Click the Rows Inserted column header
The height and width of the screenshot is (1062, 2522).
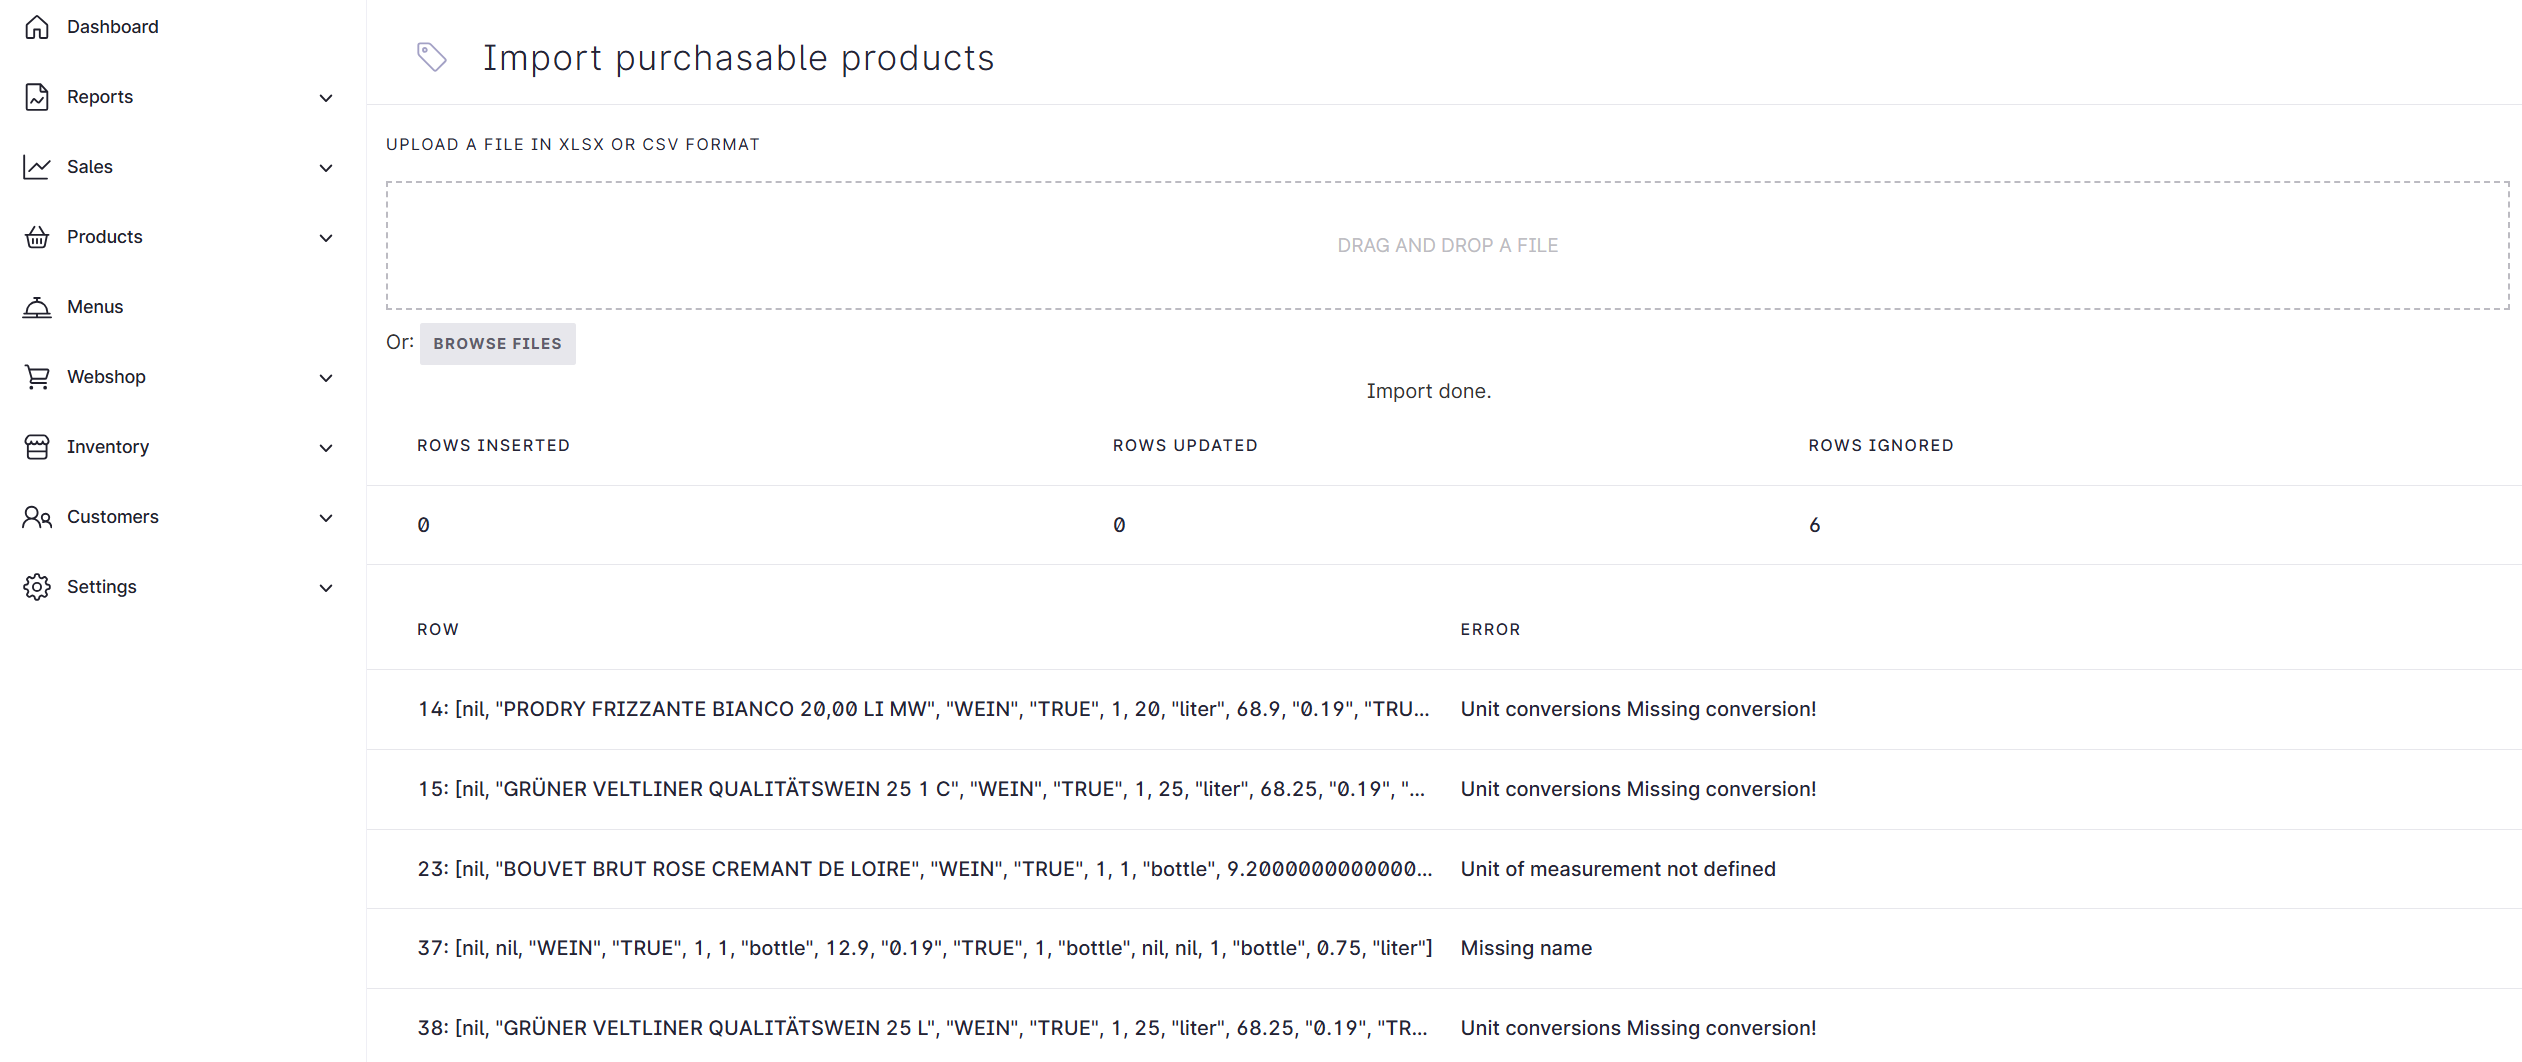(493, 445)
